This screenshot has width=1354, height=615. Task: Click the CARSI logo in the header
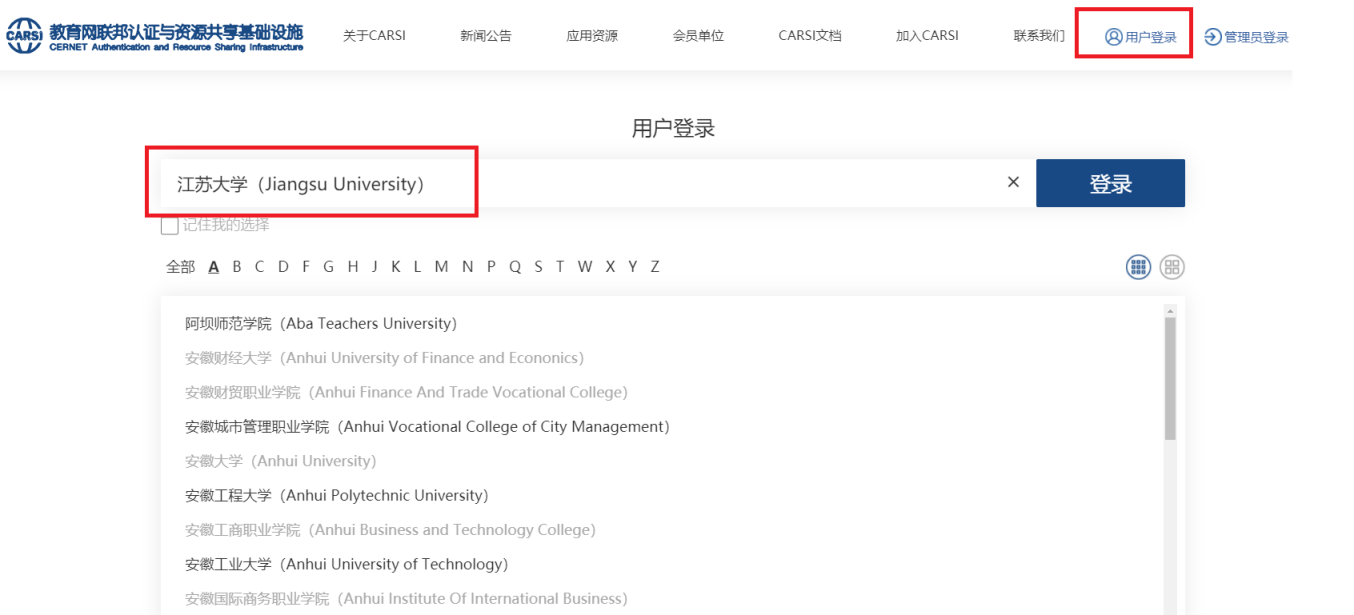click(154, 36)
